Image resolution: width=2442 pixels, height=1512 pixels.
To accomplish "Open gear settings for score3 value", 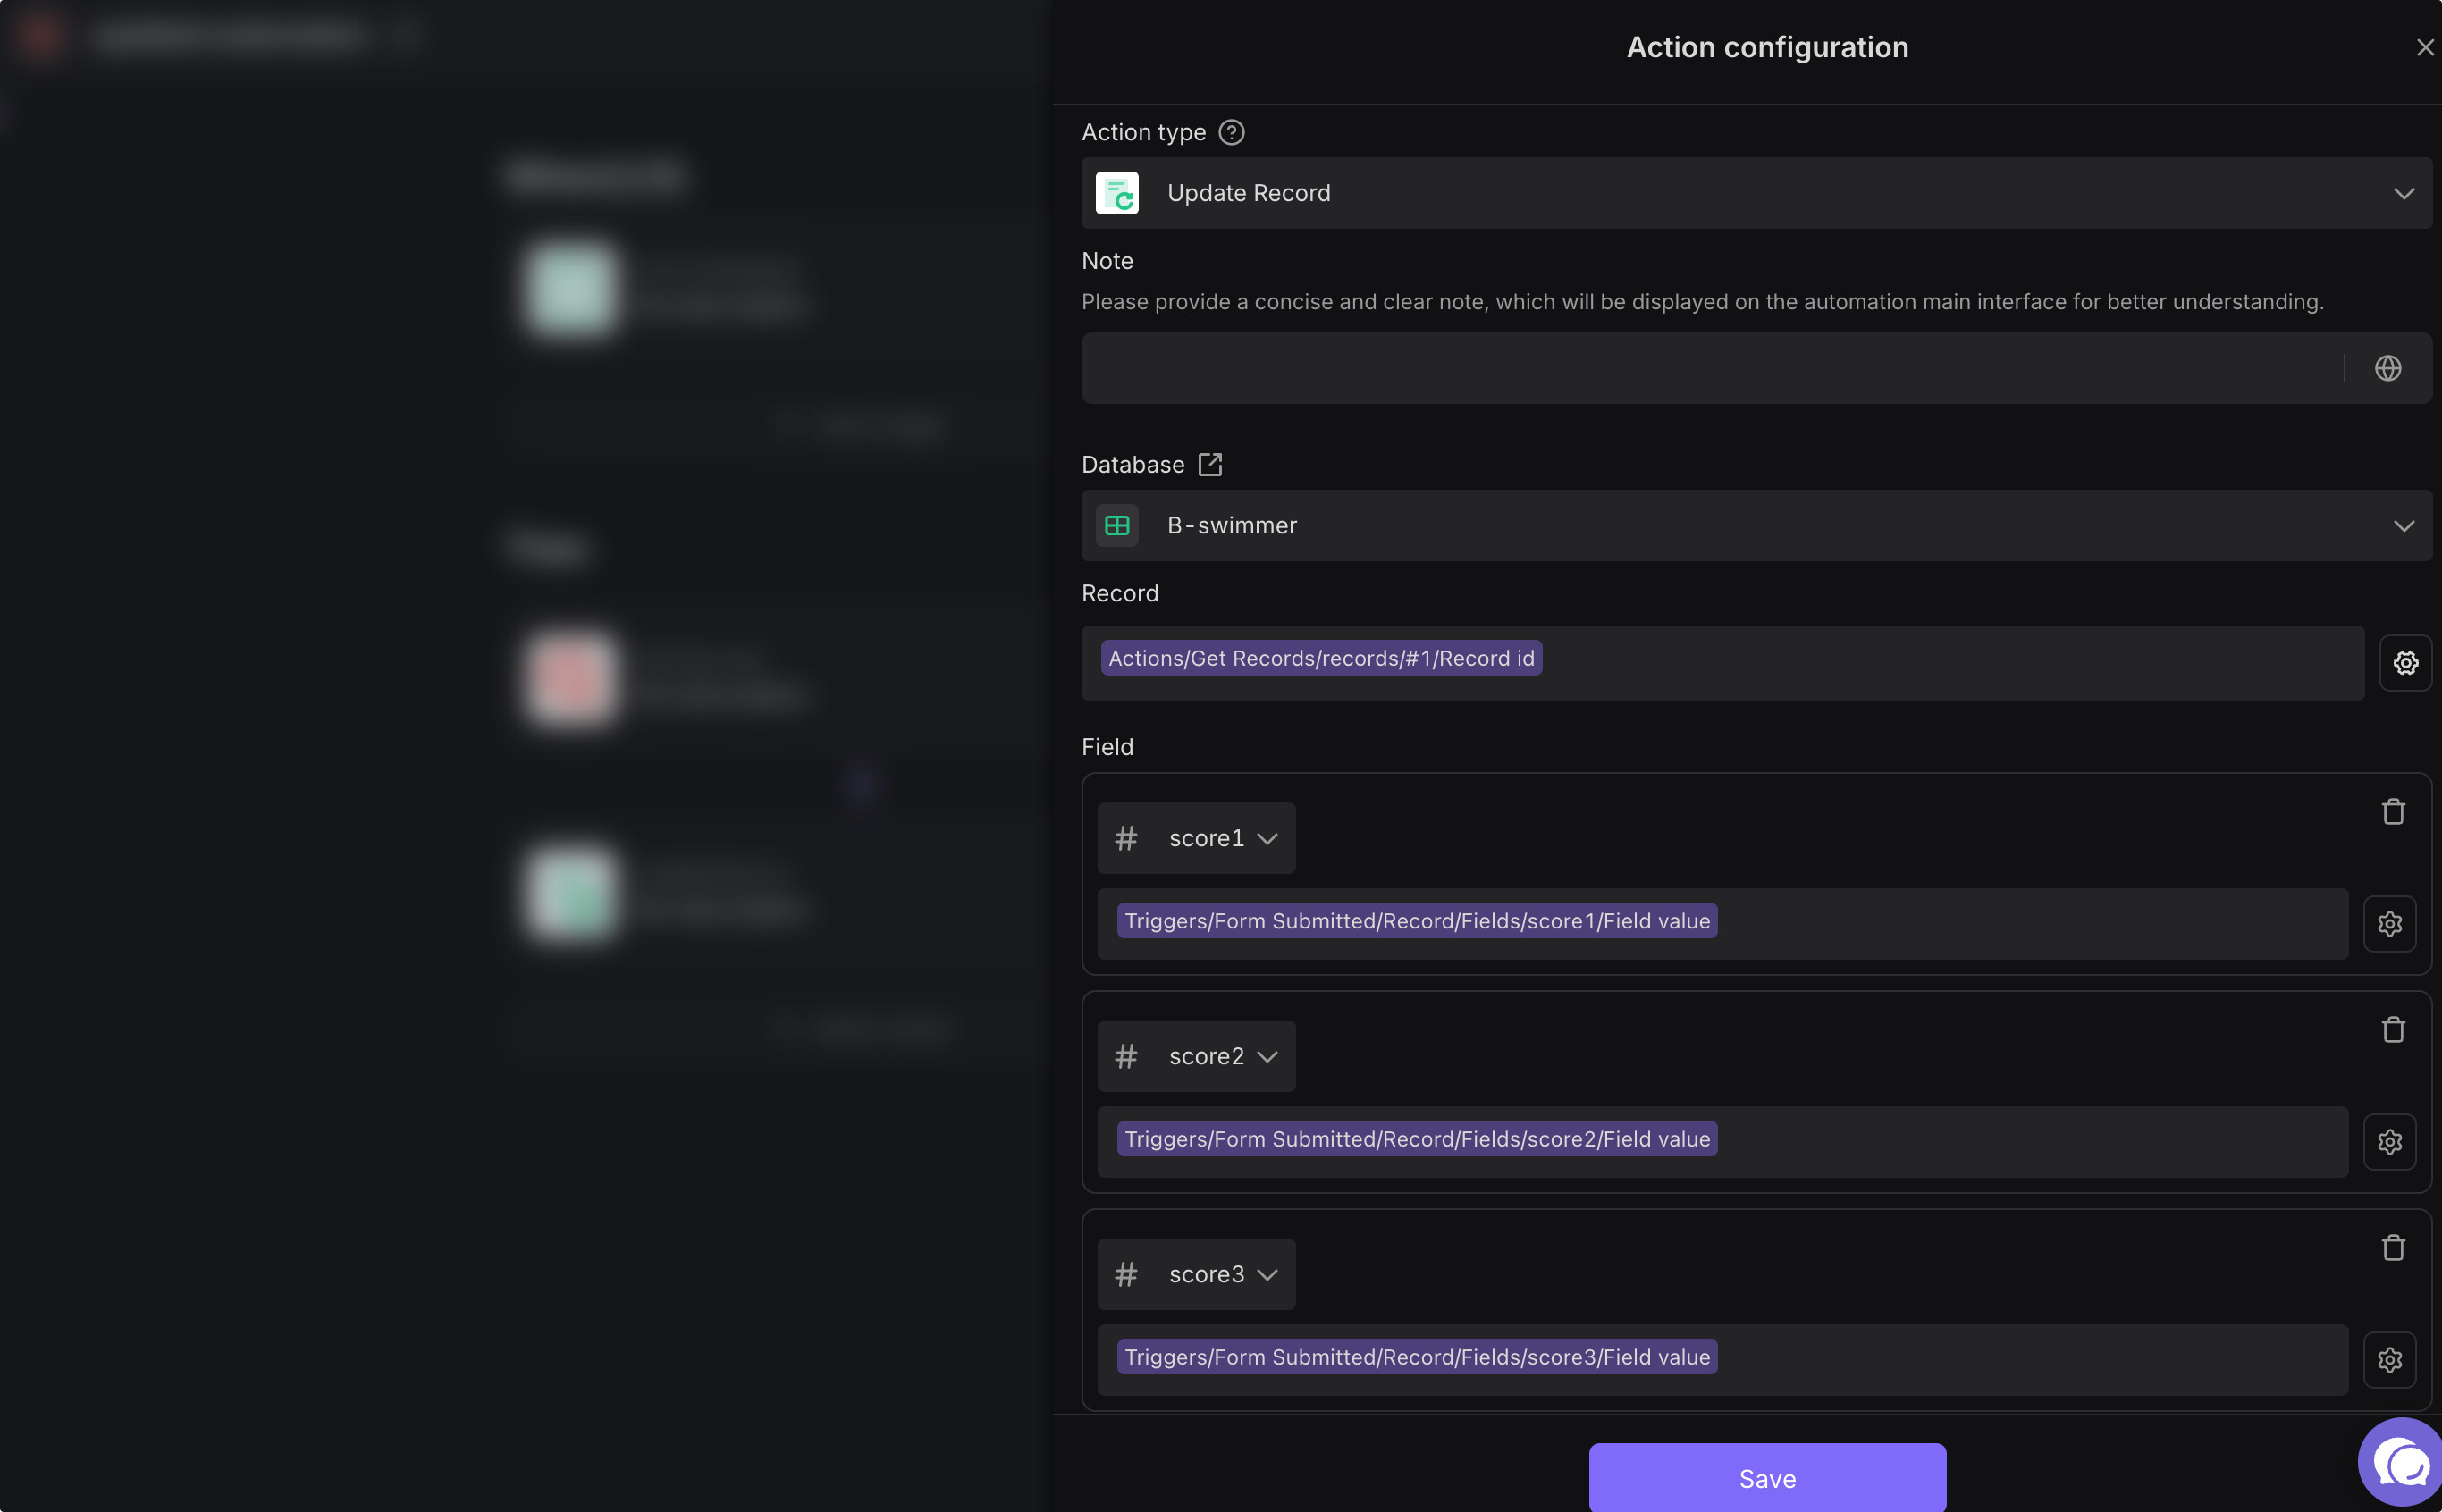I will 2389,1359.
